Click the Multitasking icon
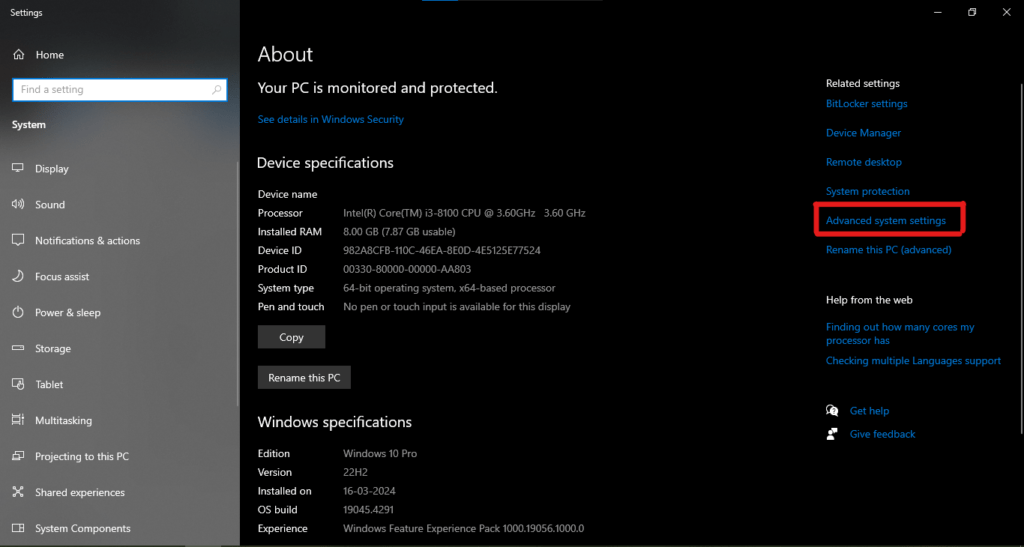This screenshot has width=1024, height=547. pos(18,420)
